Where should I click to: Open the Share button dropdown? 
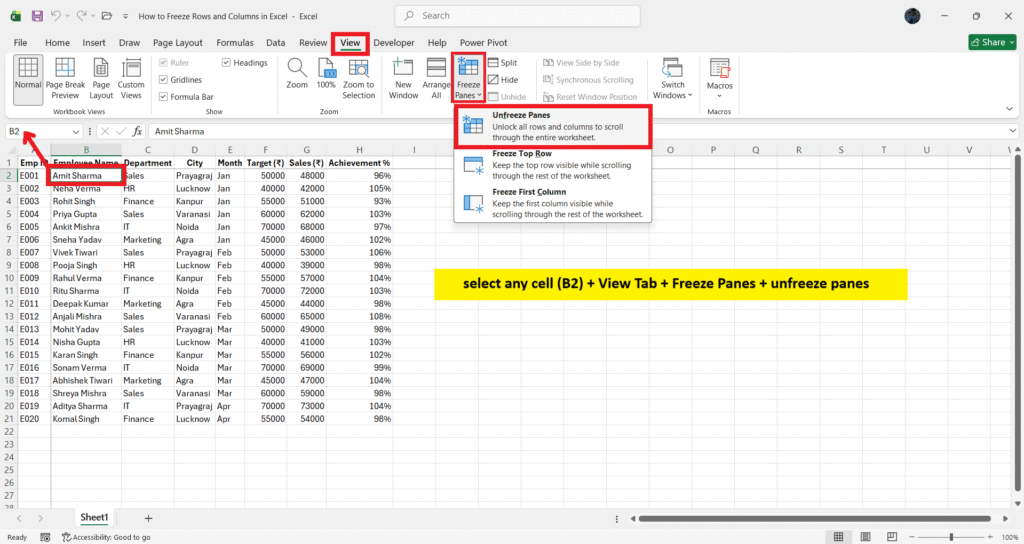[x=1014, y=42]
